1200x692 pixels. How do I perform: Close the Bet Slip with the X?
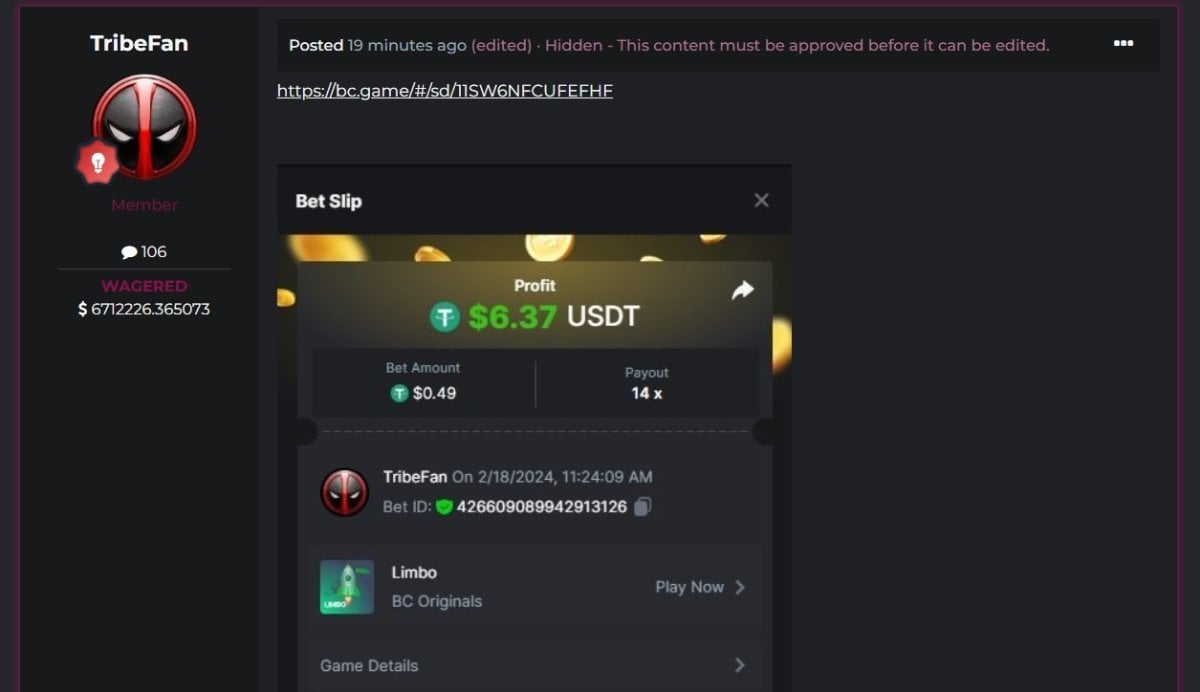pyautogui.click(x=761, y=200)
